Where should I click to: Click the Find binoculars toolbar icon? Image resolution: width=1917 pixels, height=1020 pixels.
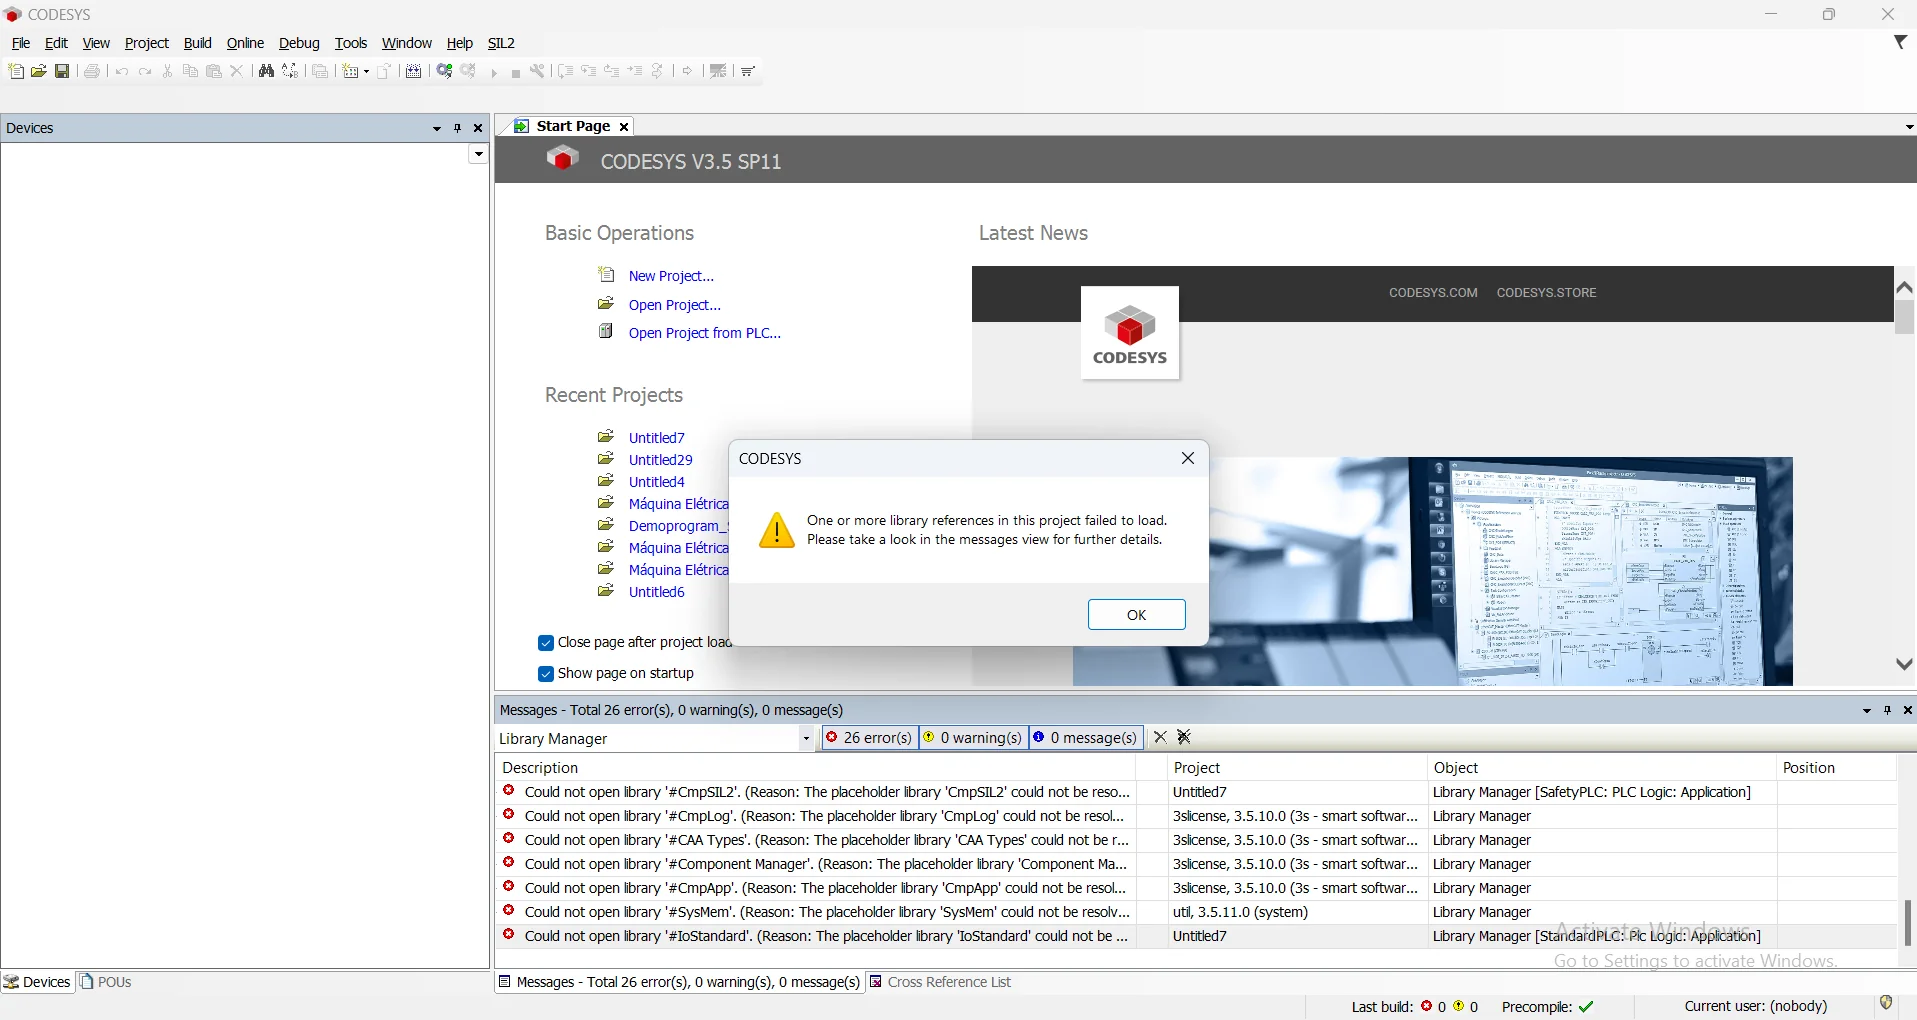[x=266, y=71]
